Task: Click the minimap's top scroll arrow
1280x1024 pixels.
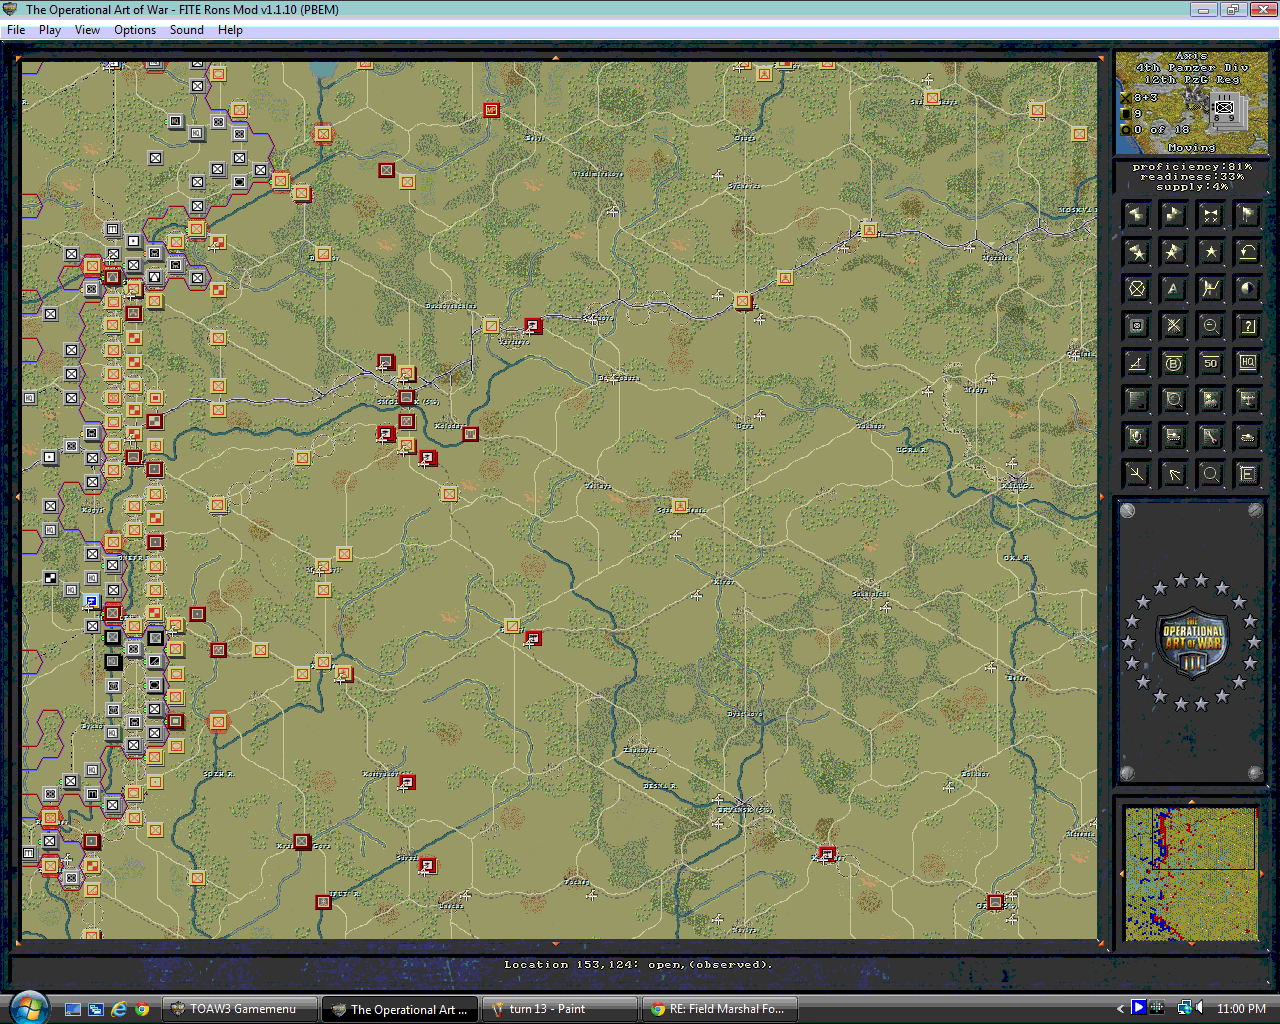Action: (x=1191, y=802)
